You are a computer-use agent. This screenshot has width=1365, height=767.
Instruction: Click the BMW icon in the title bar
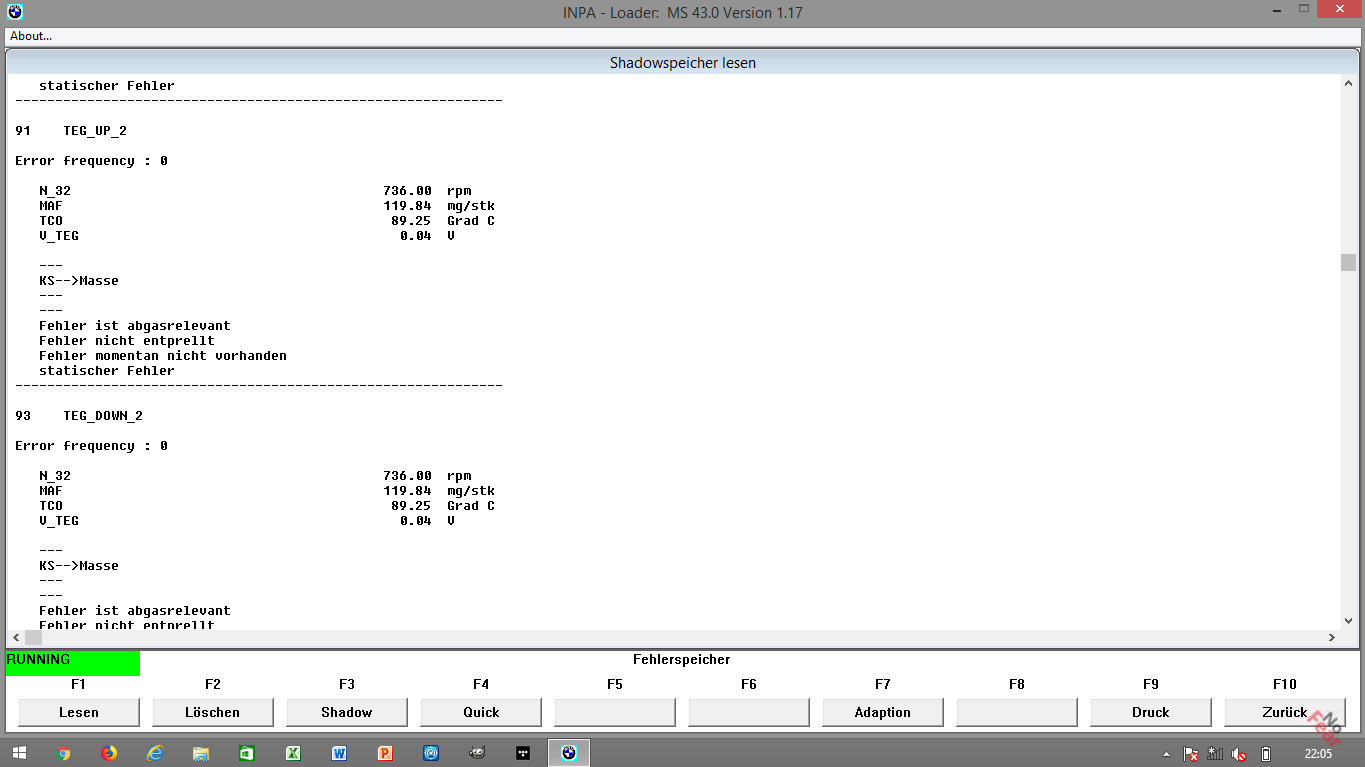click(13, 12)
